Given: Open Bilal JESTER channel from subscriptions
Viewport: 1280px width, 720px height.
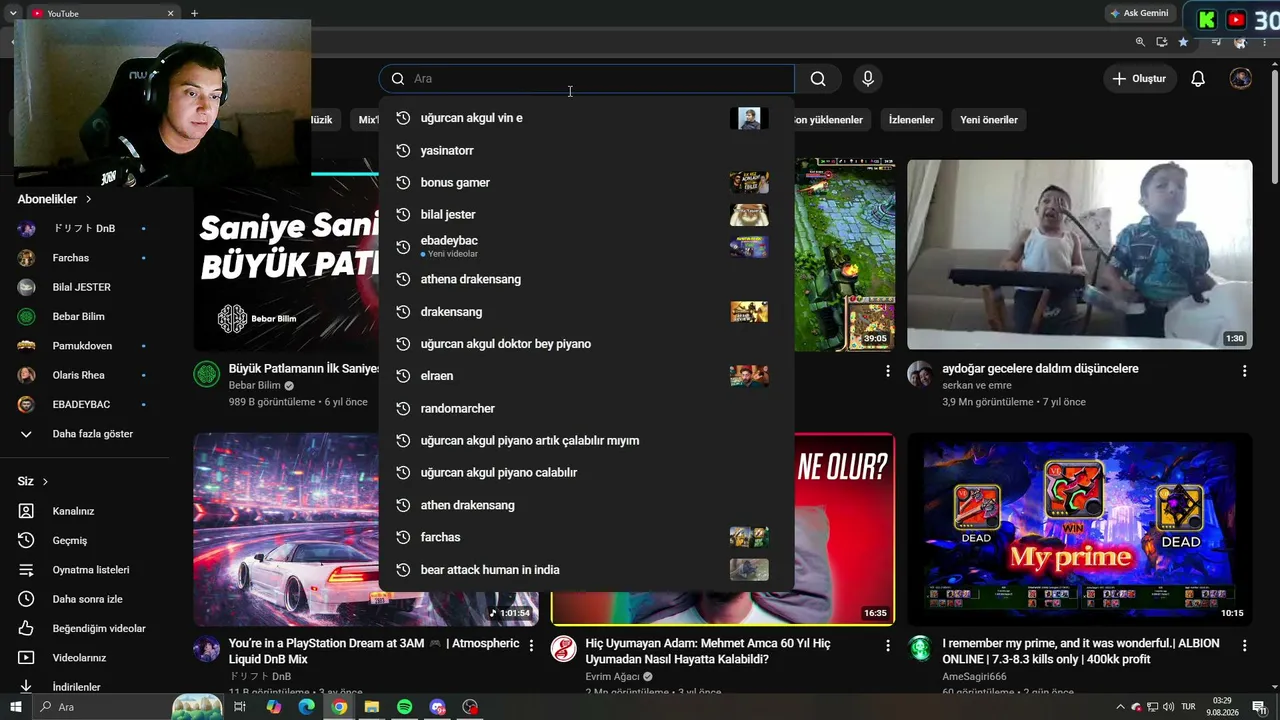Looking at the screenshot, I should 84,287.
